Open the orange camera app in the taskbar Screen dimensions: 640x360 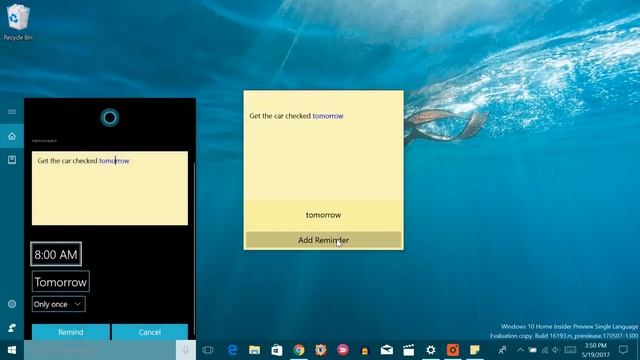point(453,350)
